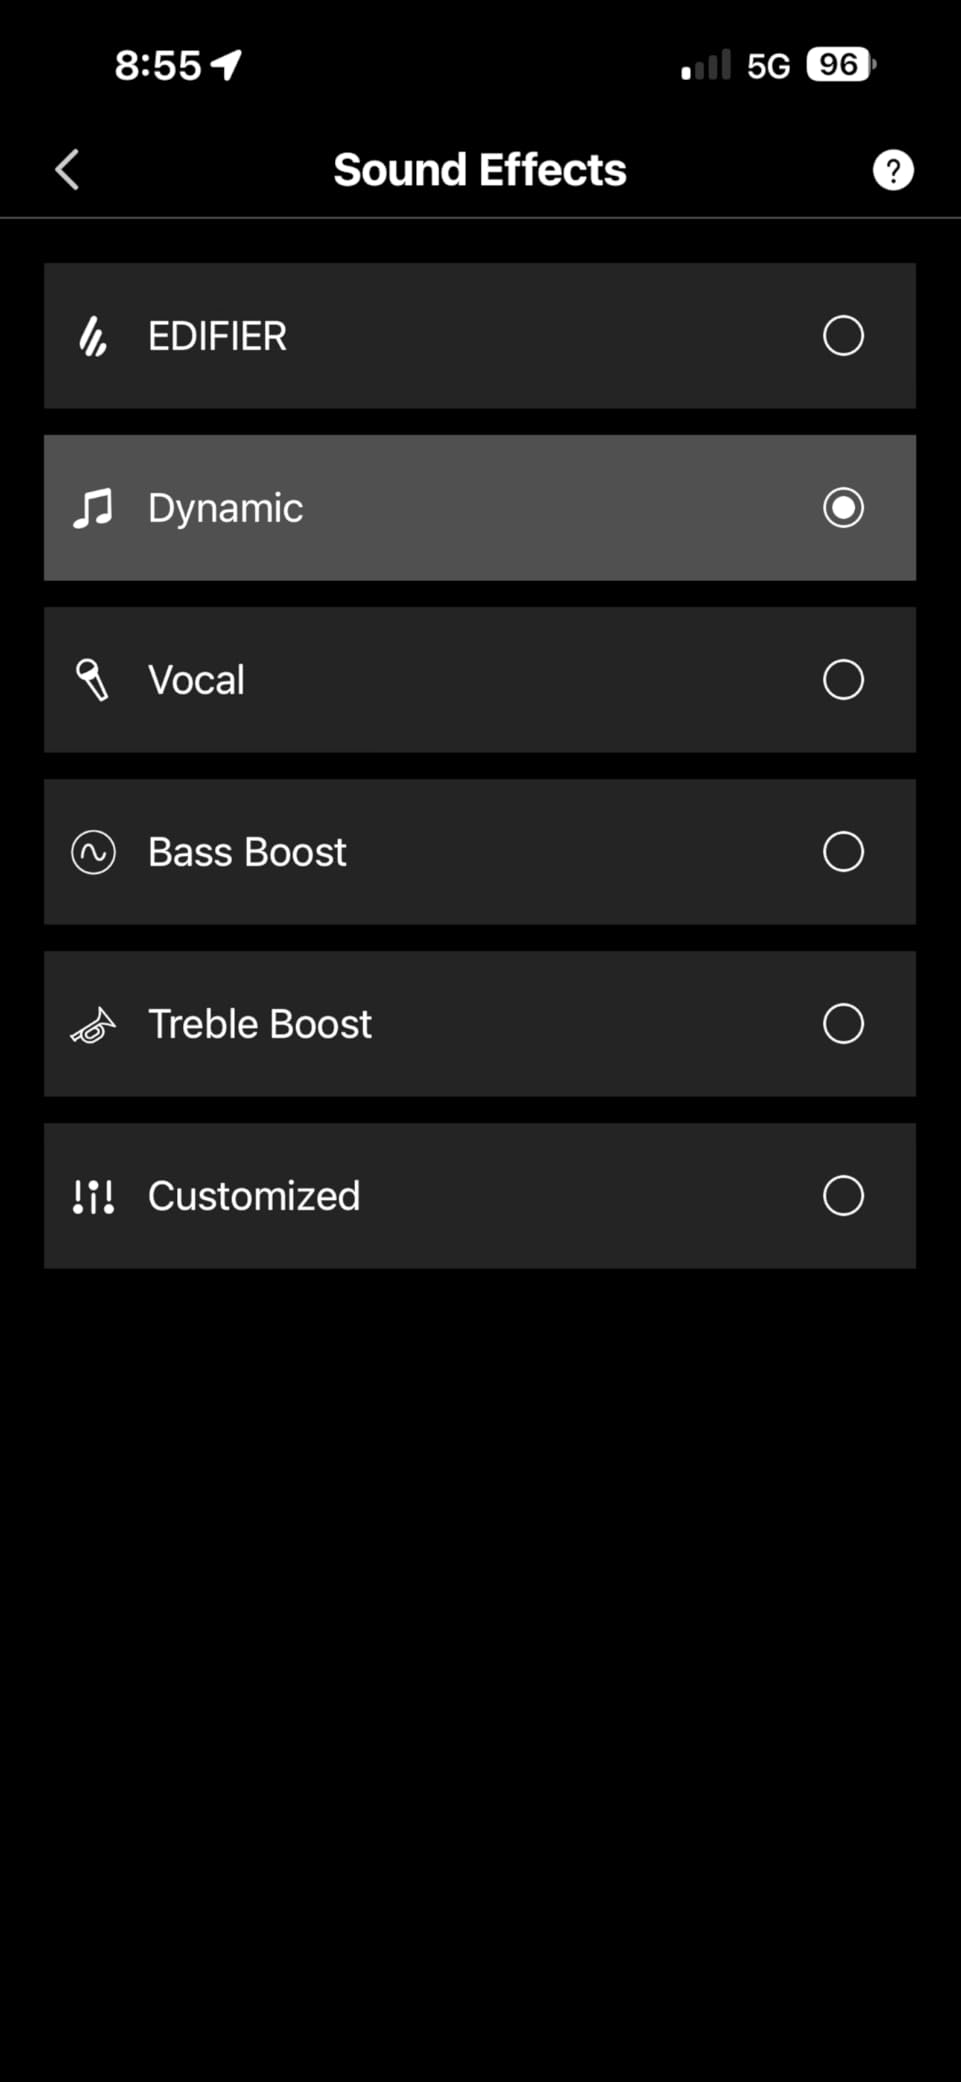Tap the EDIFIER logo icon

point(93,336)
